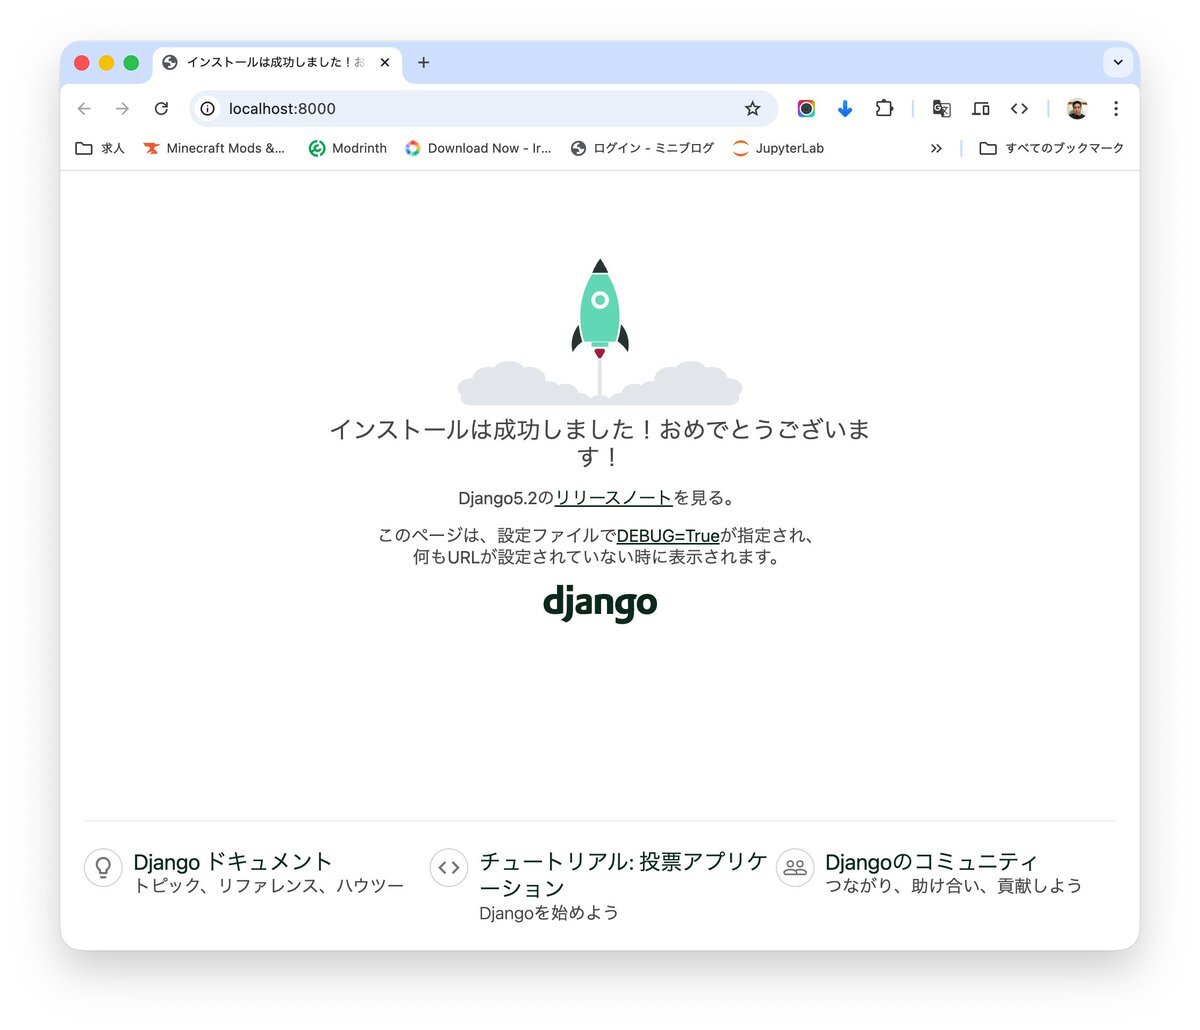The image size is (1200, 1030).
Task: Click the people icon beside Djangoのコミュニティ
Action: tap(795, 867)
